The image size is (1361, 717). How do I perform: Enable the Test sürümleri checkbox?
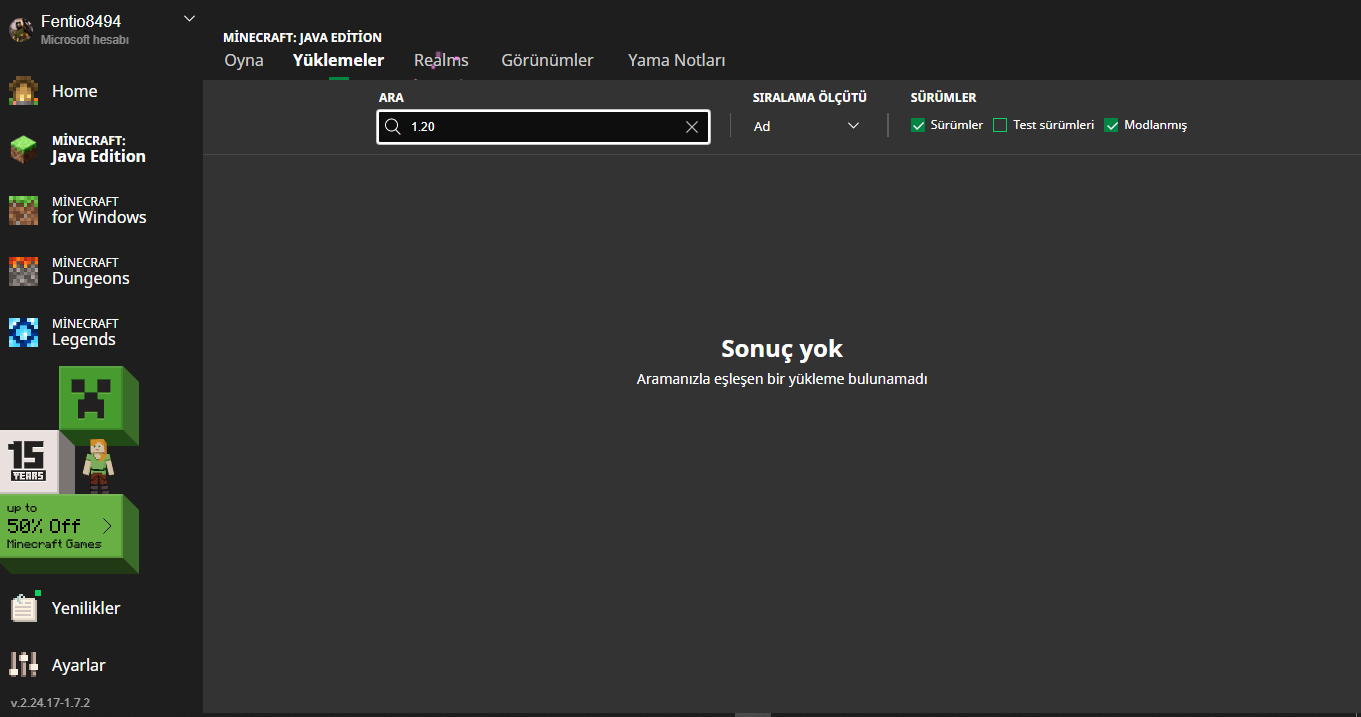(1000, 126)
